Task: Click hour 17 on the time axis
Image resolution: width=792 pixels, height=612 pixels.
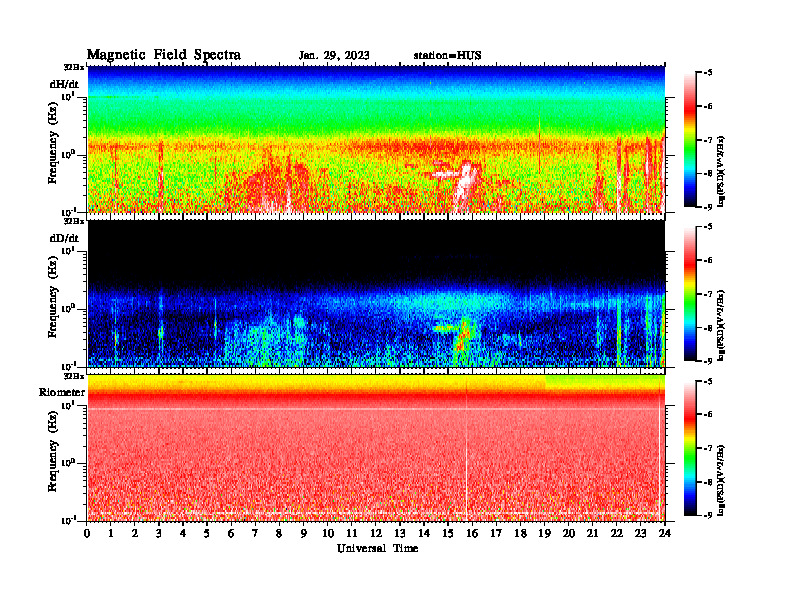Action: click(496, 534)
